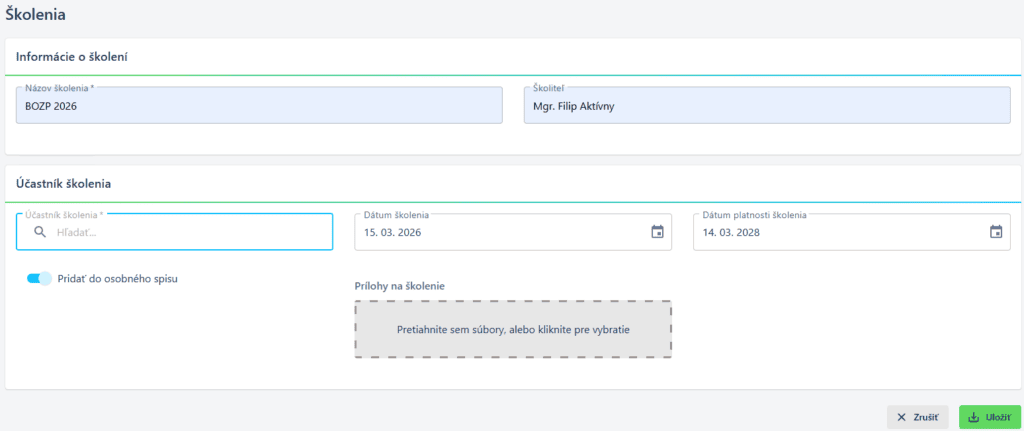This screenshot has width=1024, height=431.
Task: Focus the Názov školenia field
Action: click(x=260, y=105)
